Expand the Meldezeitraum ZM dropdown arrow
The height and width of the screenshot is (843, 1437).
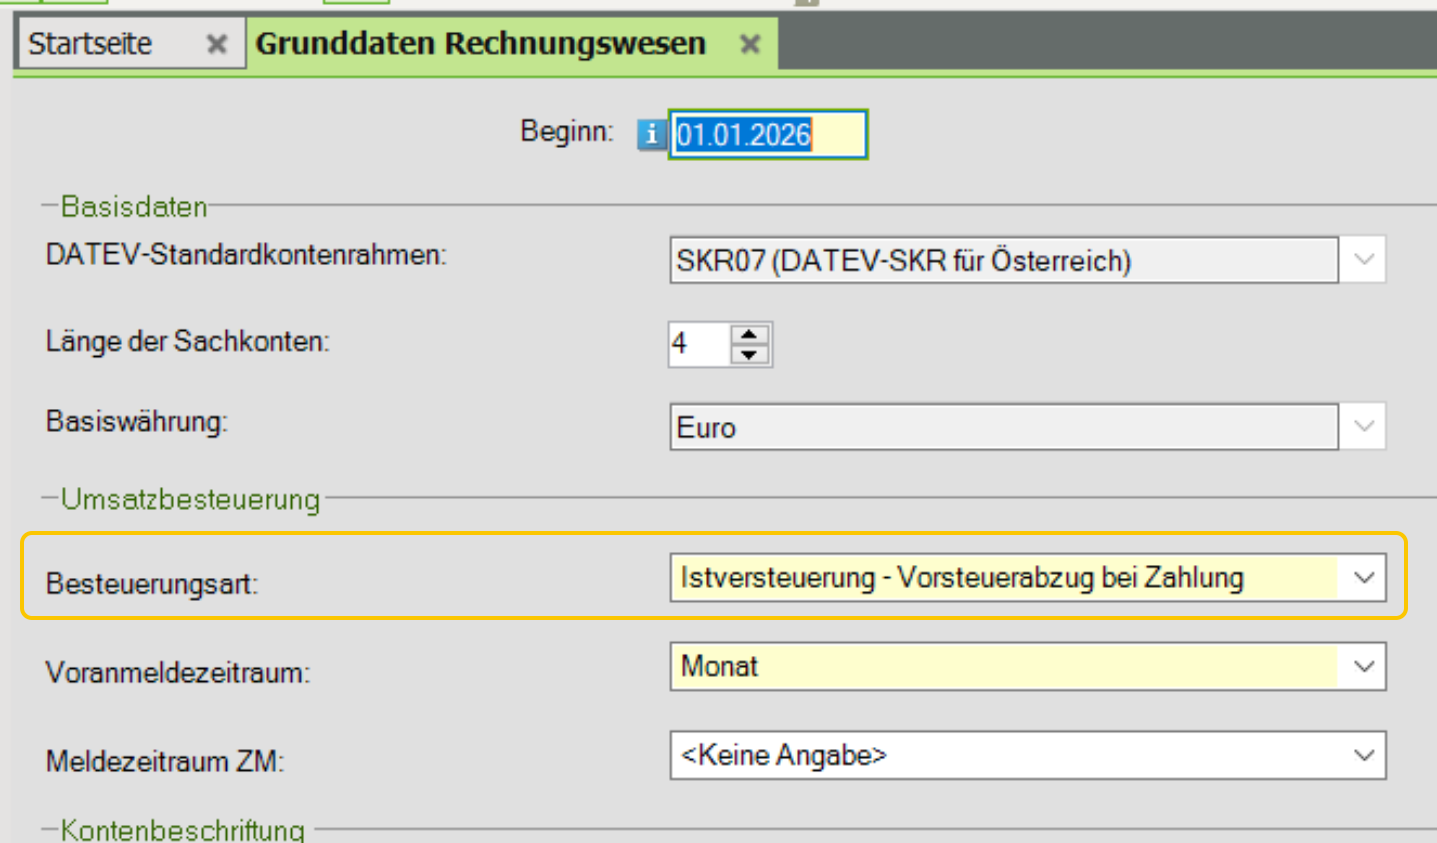tap(1363, 755)
